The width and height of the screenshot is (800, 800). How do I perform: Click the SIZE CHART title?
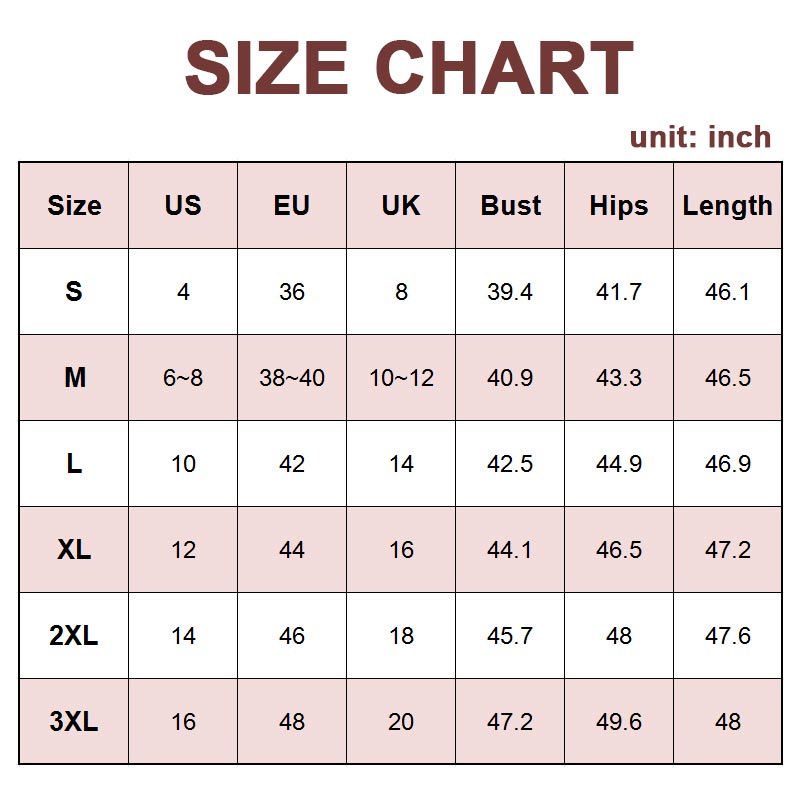[409, 69]
